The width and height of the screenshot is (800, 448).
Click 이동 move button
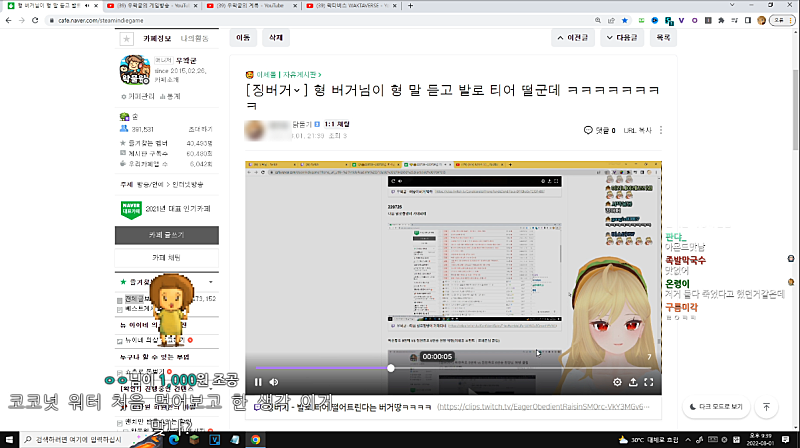243,38
